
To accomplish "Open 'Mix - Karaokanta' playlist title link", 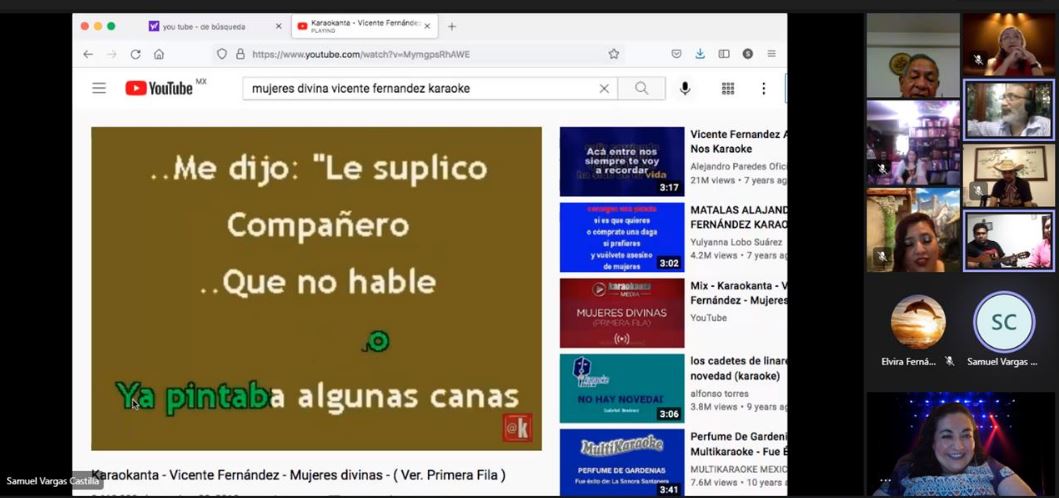I will pos(739,293).
